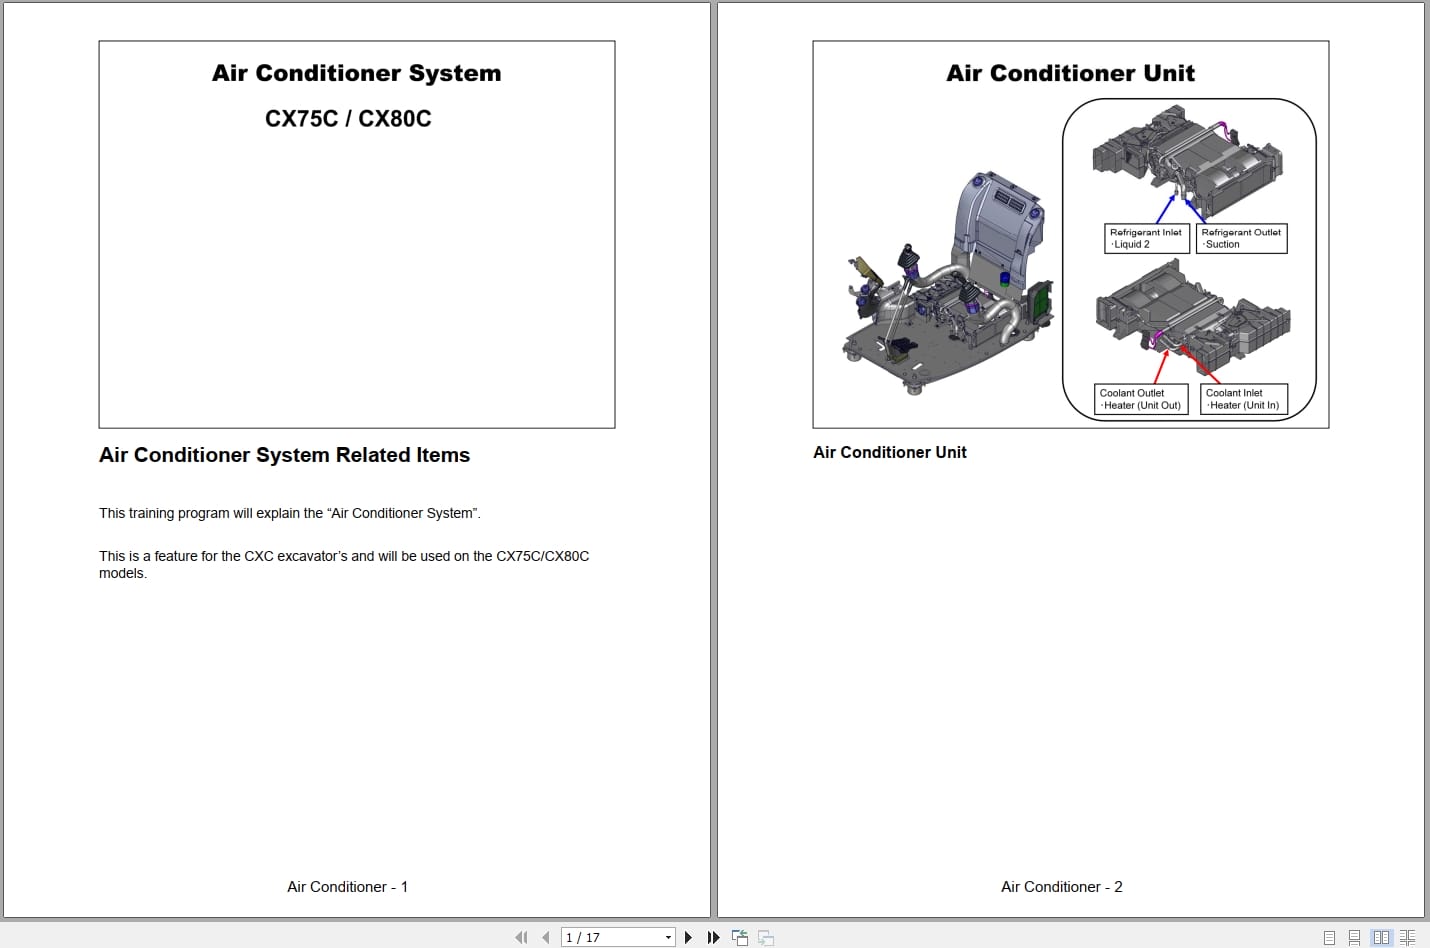Screen dimensions: 1430x948
Task: Click the Air Conditioner System title
Action: point(356,72)
